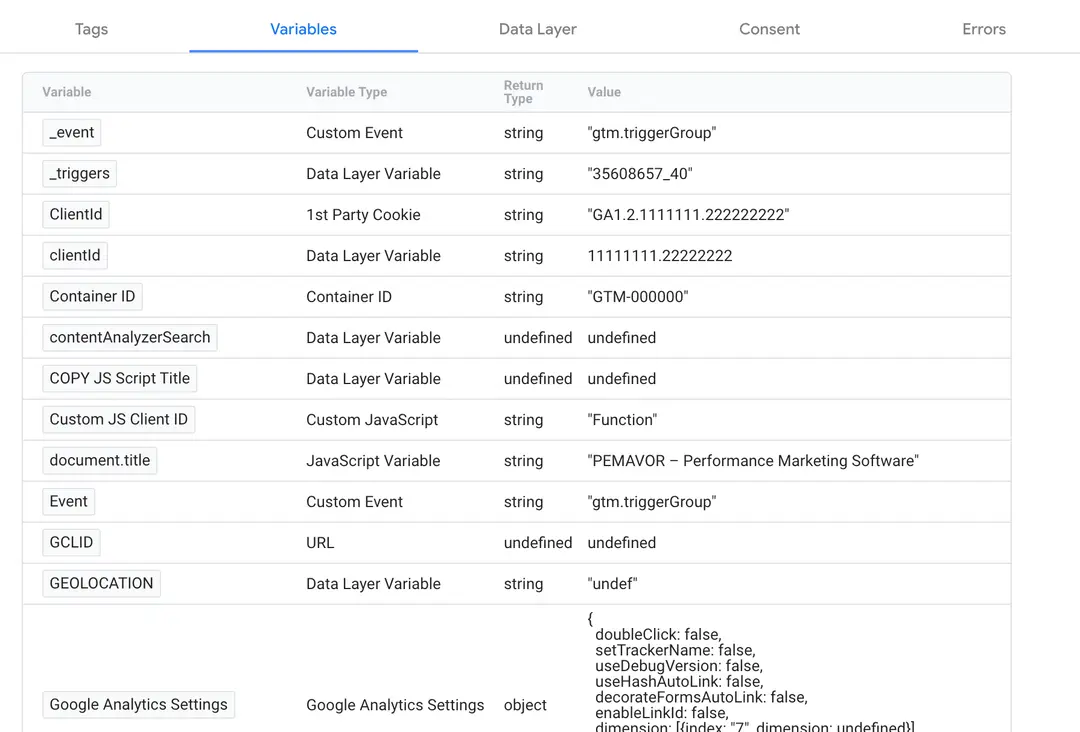1080x732 pixels.
Task: Click the Custom JavaScript type cell
Action: click(x=372, y=420)
